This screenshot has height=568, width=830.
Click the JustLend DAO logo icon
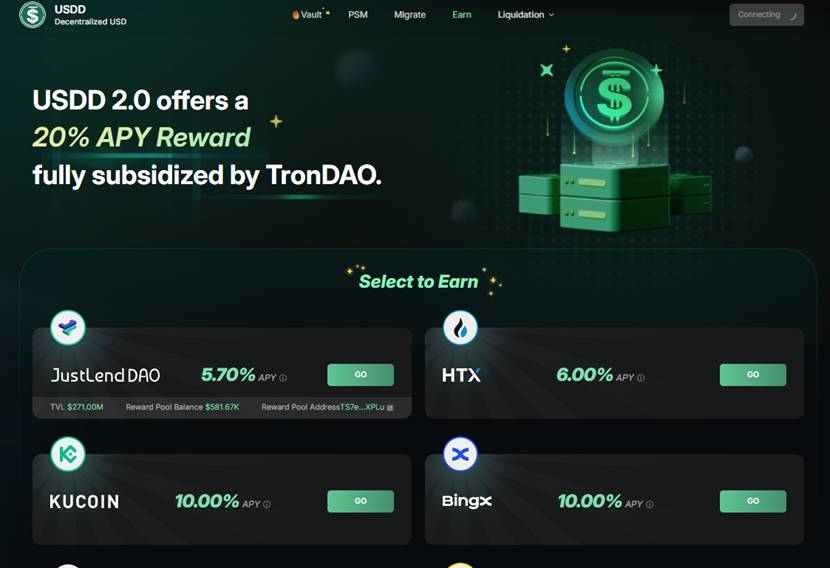click(68, 327)
